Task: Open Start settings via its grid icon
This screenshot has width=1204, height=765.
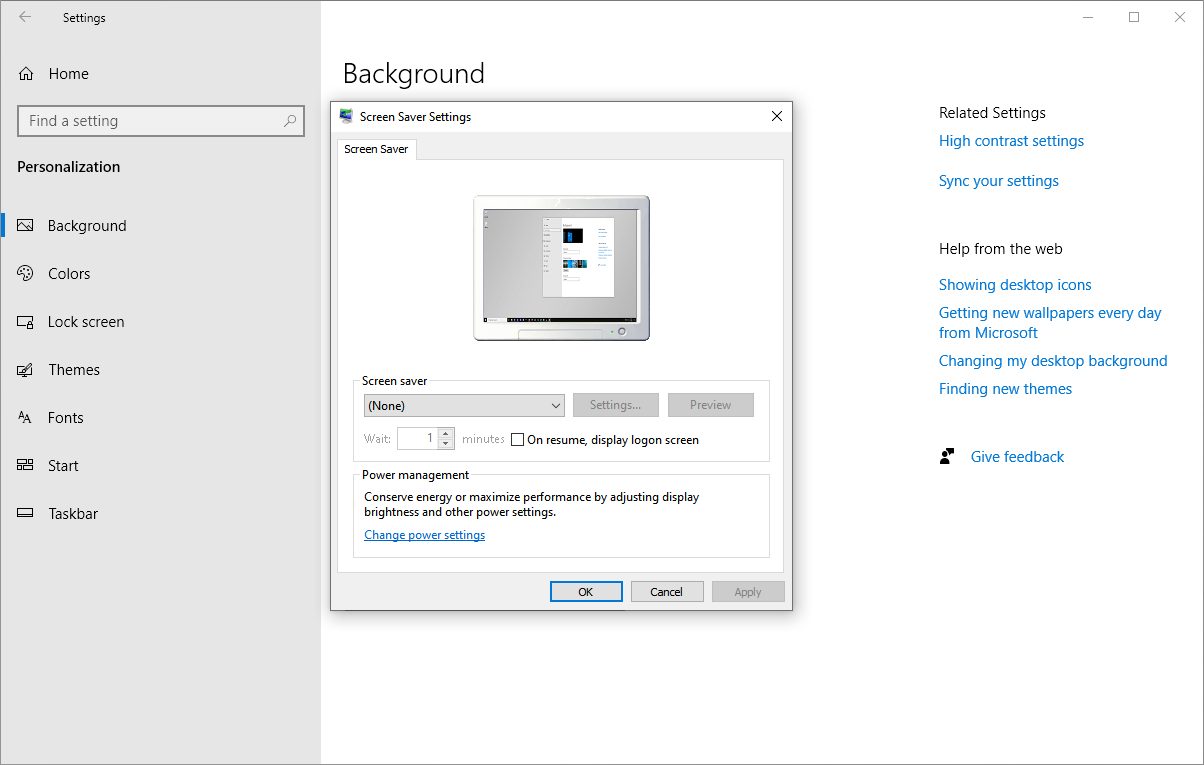Action: [x=24, y=465]
